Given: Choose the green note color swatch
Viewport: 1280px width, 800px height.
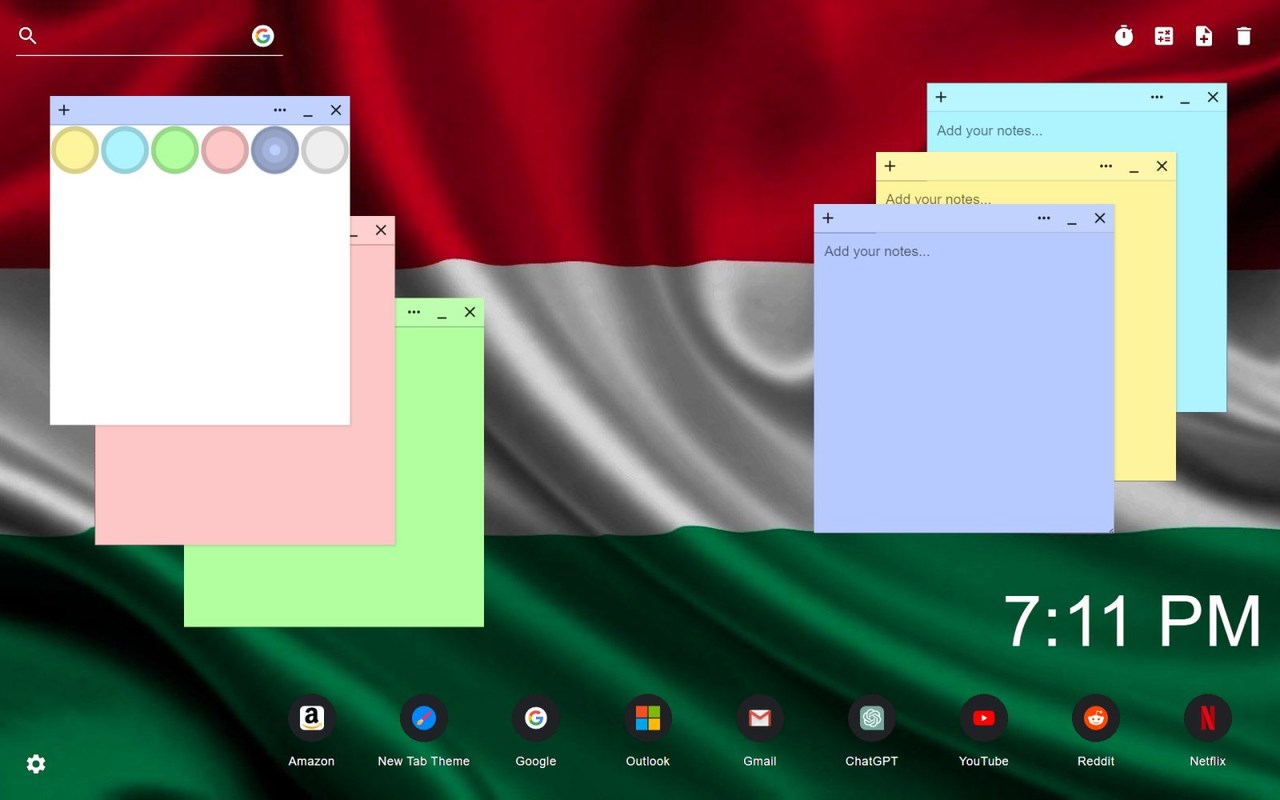Looking at the screenshot, I should tap(175, 150).
